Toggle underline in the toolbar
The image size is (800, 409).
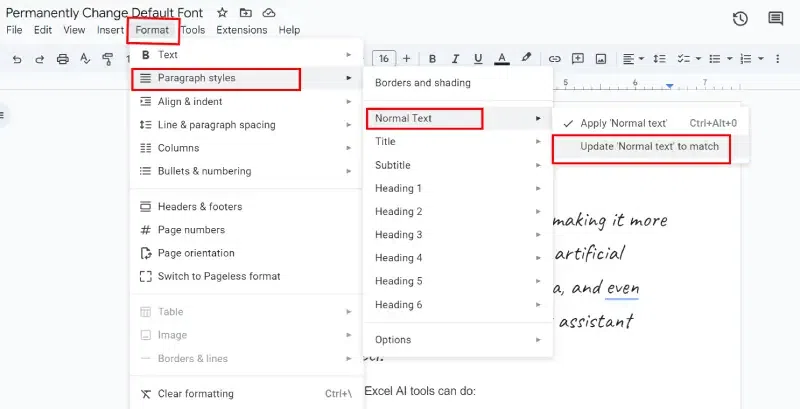pos(478,59)
